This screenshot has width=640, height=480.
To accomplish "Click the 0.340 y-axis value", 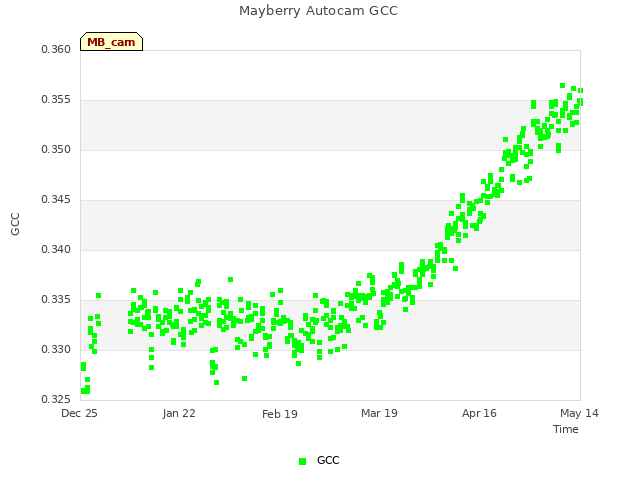I will (x=56, y=249).
